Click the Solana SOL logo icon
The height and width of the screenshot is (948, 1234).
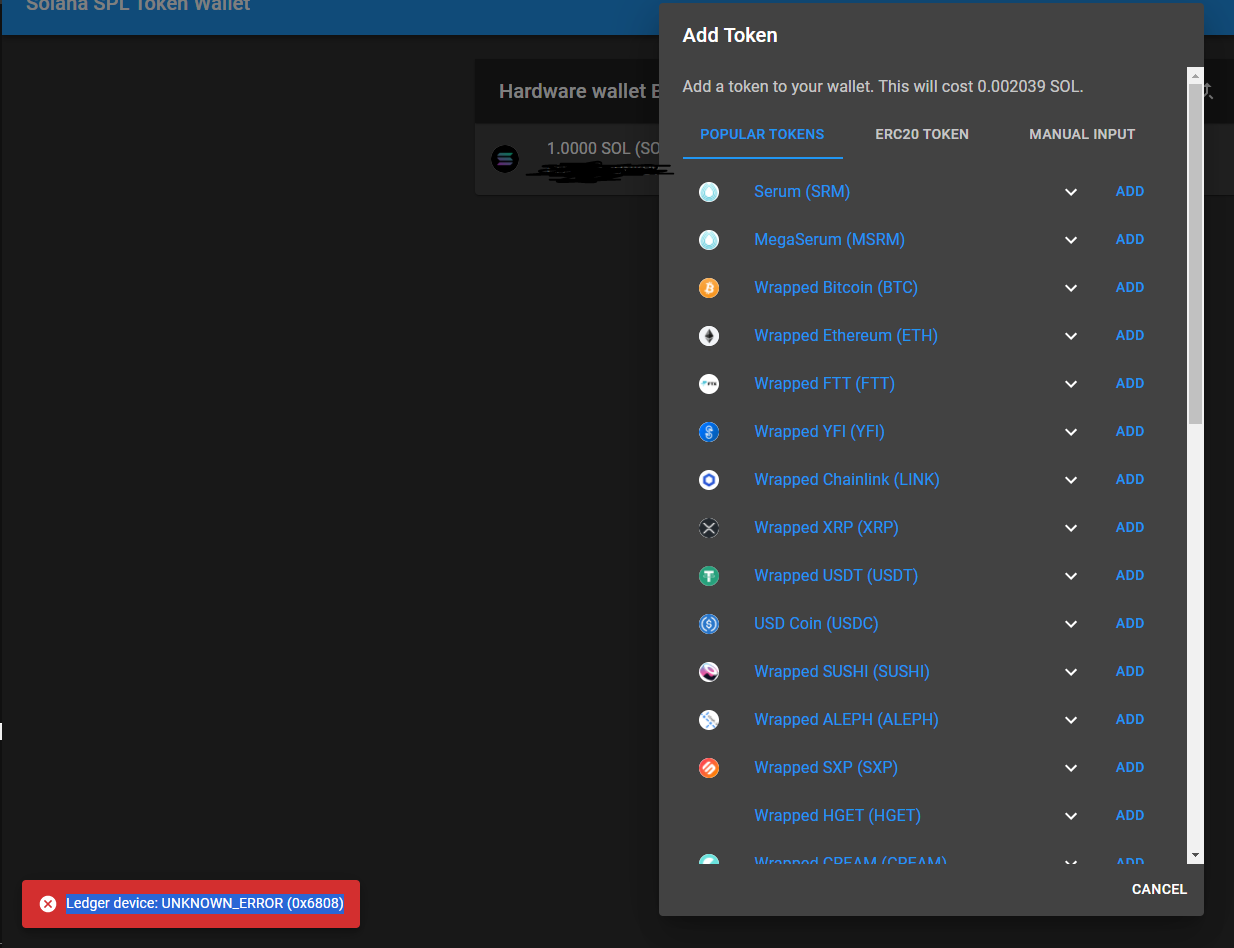tap(505, 159)
